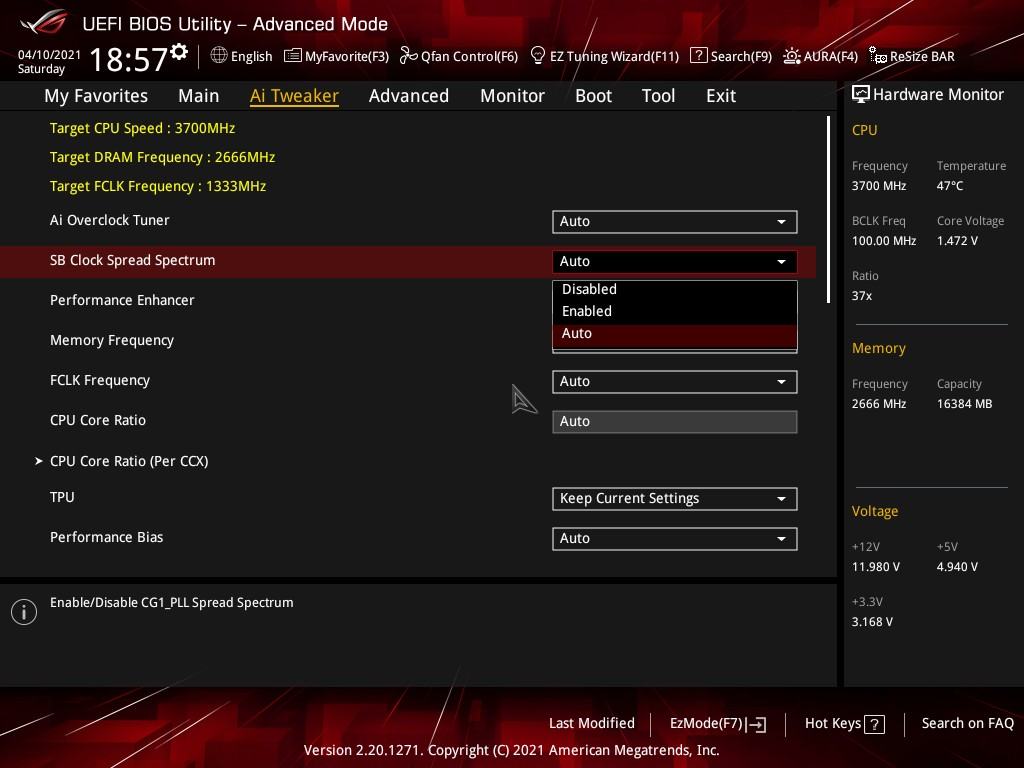
Task: Click the Core Voltage 1.472 V value
Action: point(957,241)
